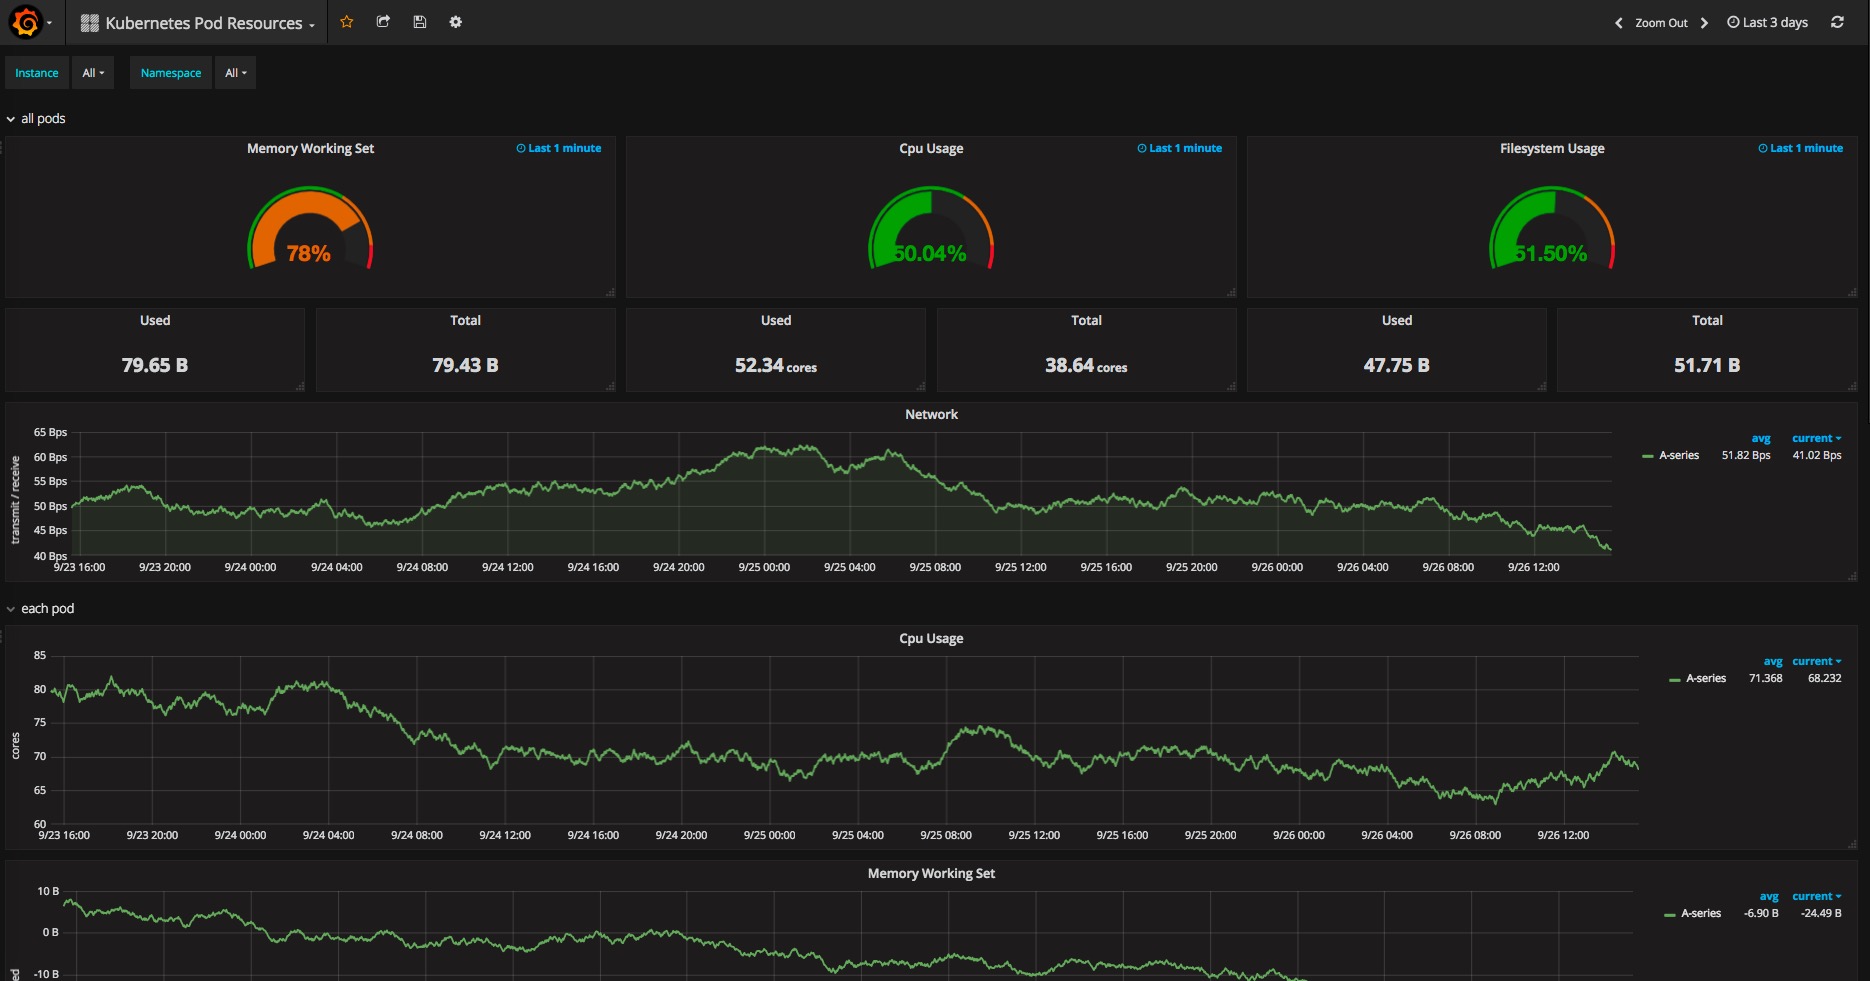Open dashboard settings gear icon
The image size is (1870, 981).
point(456,22)
